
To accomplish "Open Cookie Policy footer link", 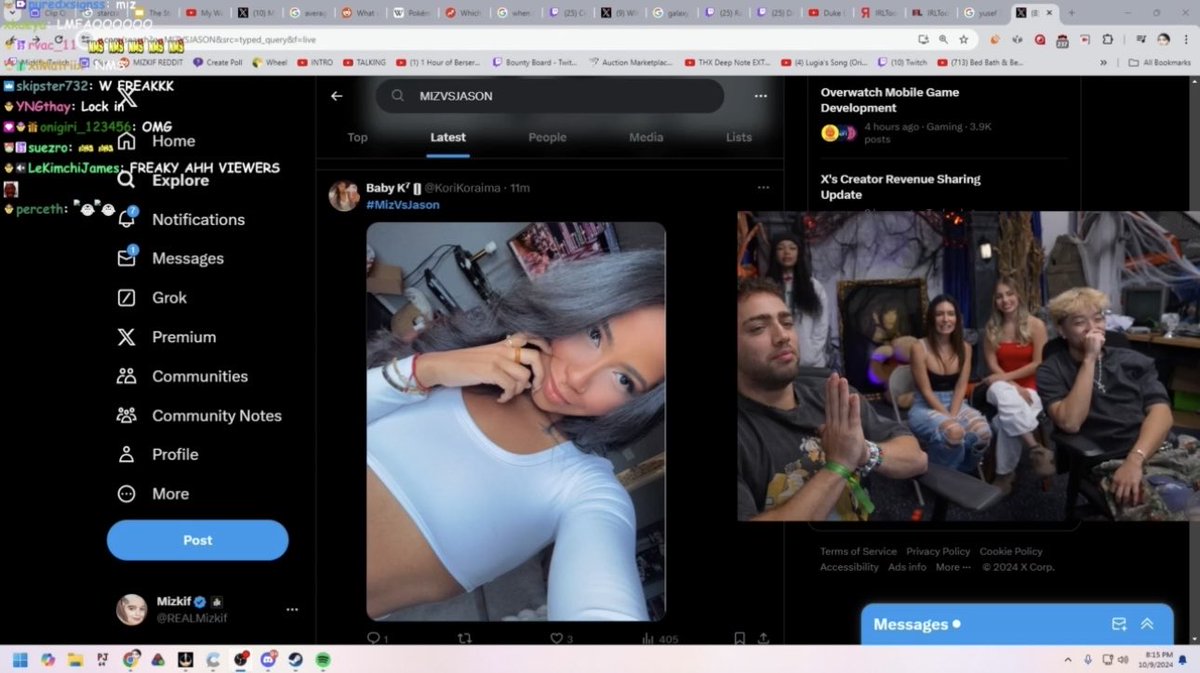I will coord(1011,551).
